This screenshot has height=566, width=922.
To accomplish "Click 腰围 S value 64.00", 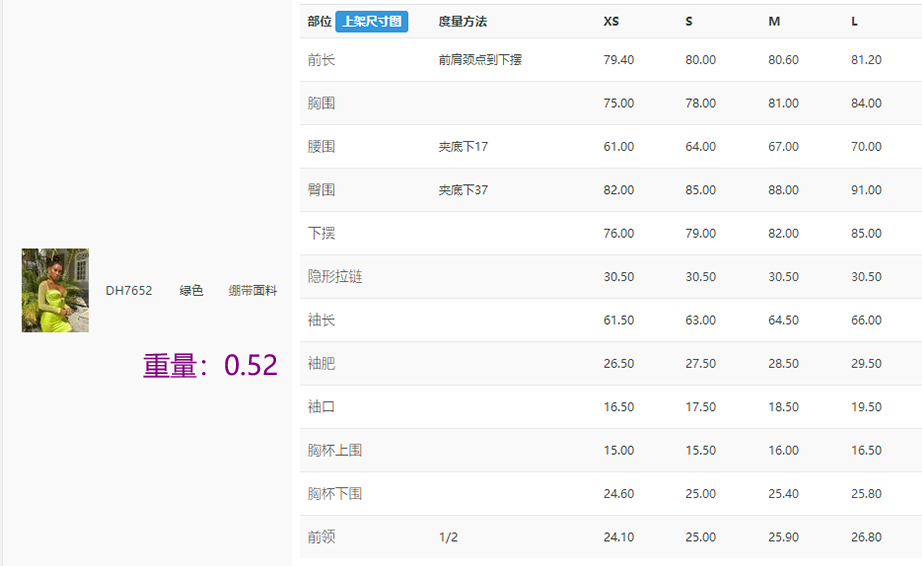I will (x=700, y=147).
